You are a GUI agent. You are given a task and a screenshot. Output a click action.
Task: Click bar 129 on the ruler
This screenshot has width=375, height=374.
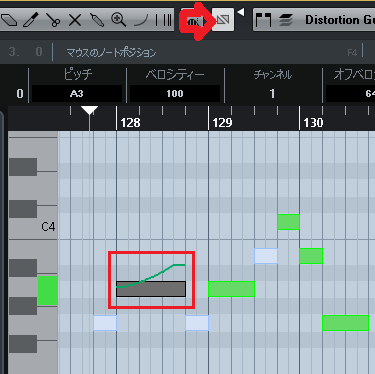[222, 123]
